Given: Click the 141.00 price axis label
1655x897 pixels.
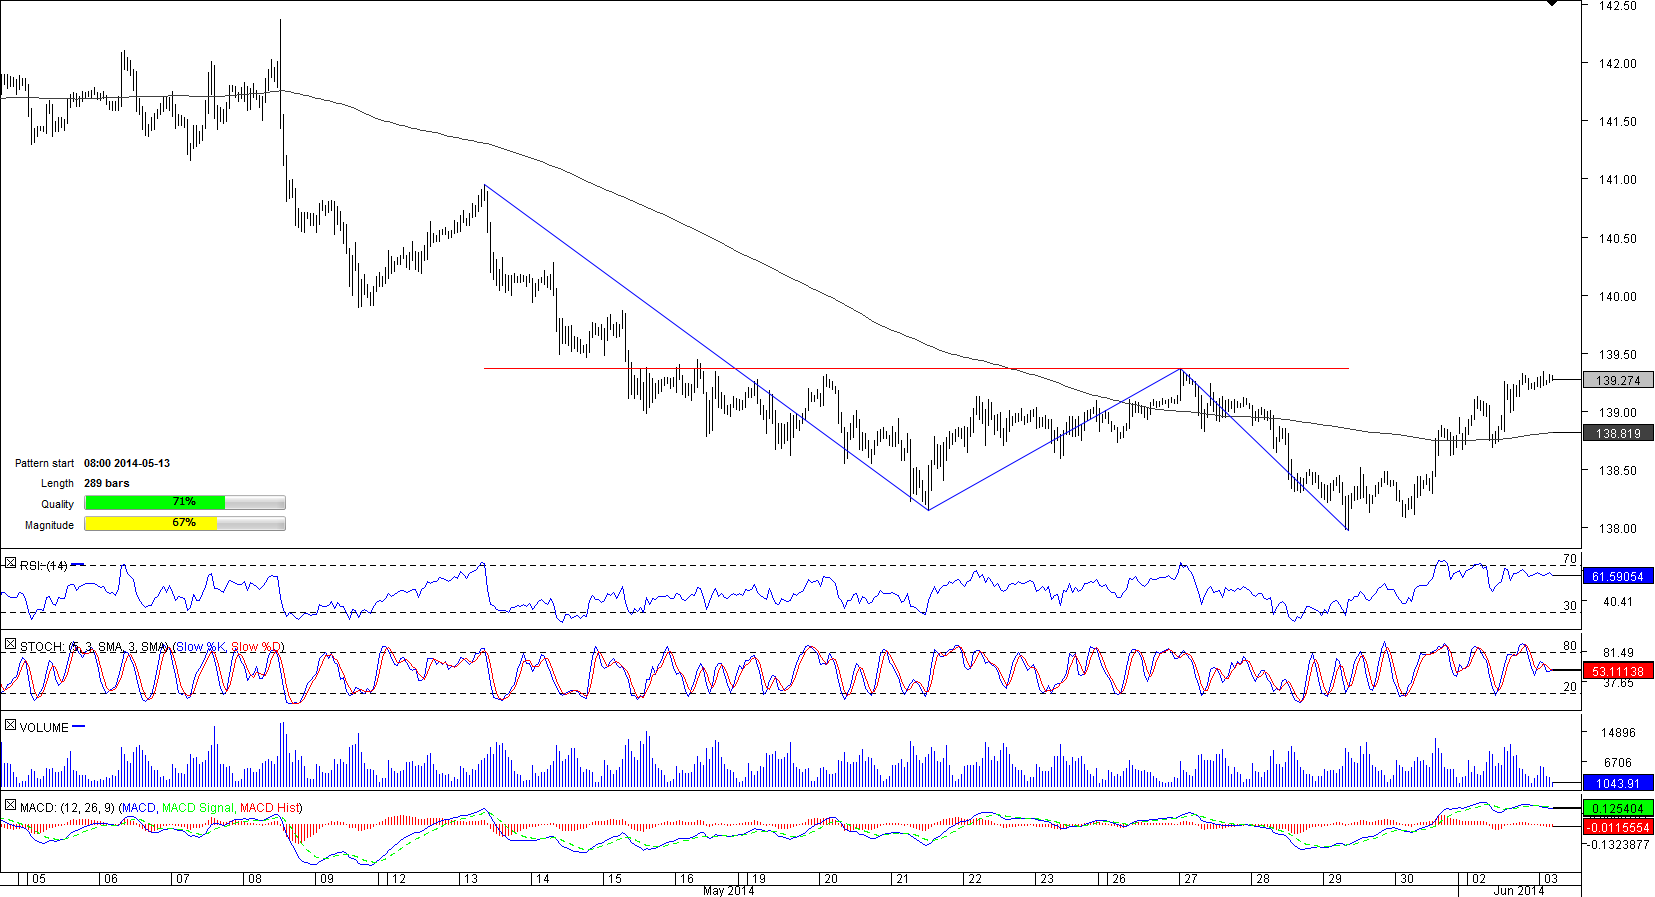Looking at the screenshot, I should (x=1617, y=180).
